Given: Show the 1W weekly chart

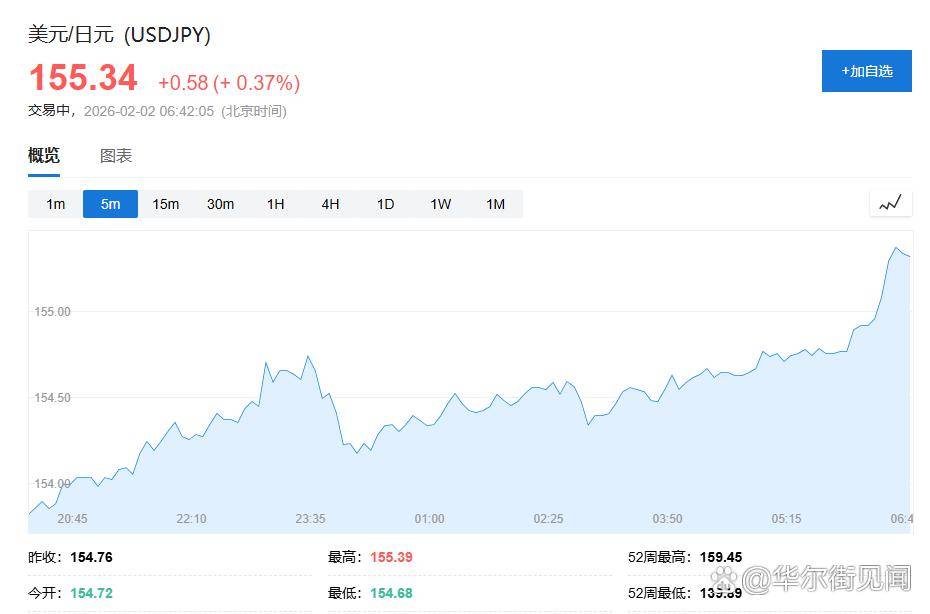Looking at the screenshot, I should (440, 204).
